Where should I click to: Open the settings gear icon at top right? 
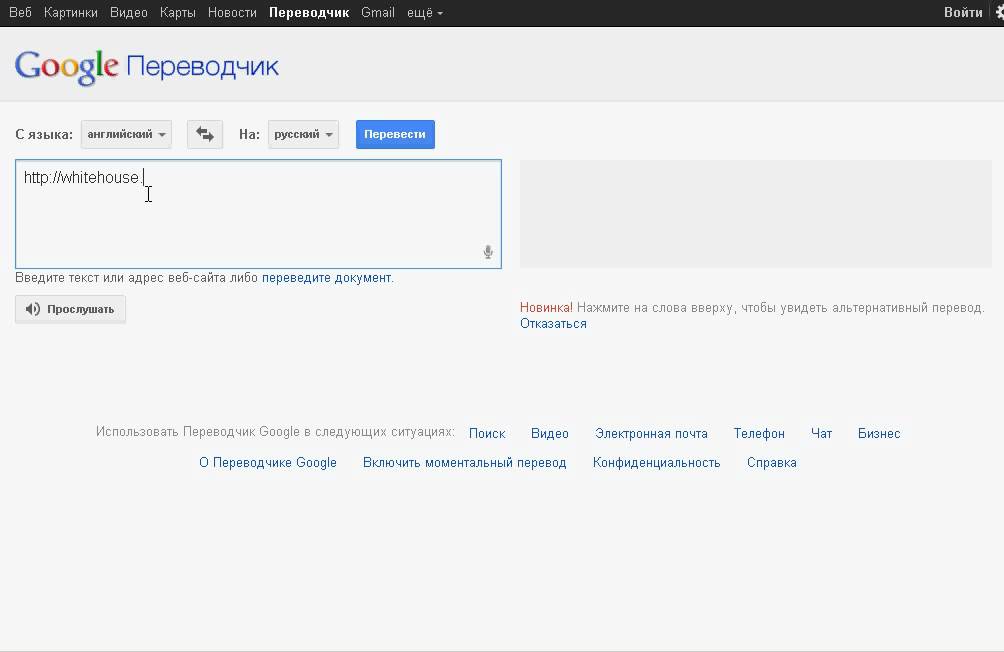click(x=1000, y=13)
